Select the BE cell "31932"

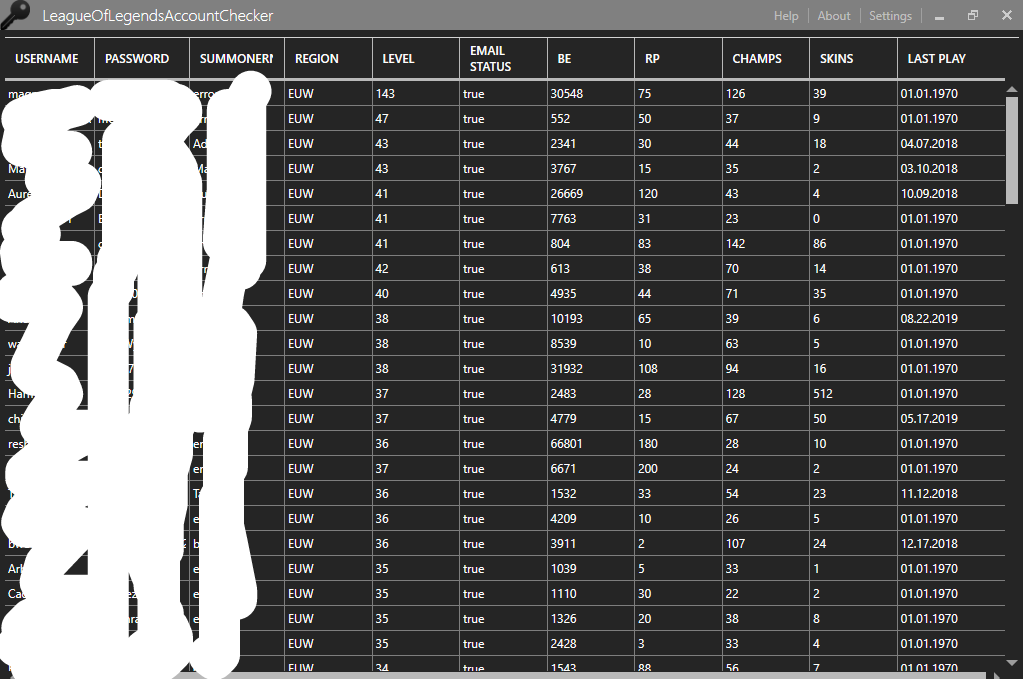point(591,369)
